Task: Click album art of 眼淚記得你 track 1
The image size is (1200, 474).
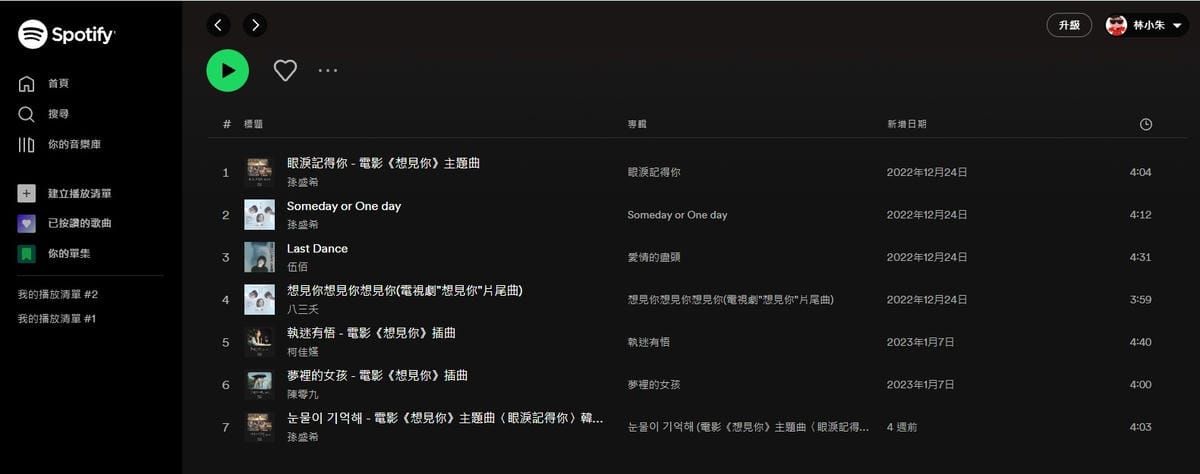Action: pyautogui.click(x=259, y=172)
